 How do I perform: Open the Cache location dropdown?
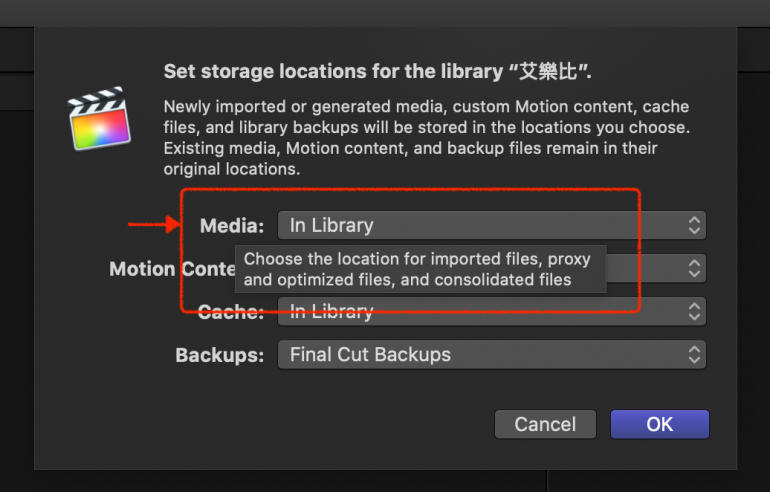pyautogui.click(x=490, y=312)
